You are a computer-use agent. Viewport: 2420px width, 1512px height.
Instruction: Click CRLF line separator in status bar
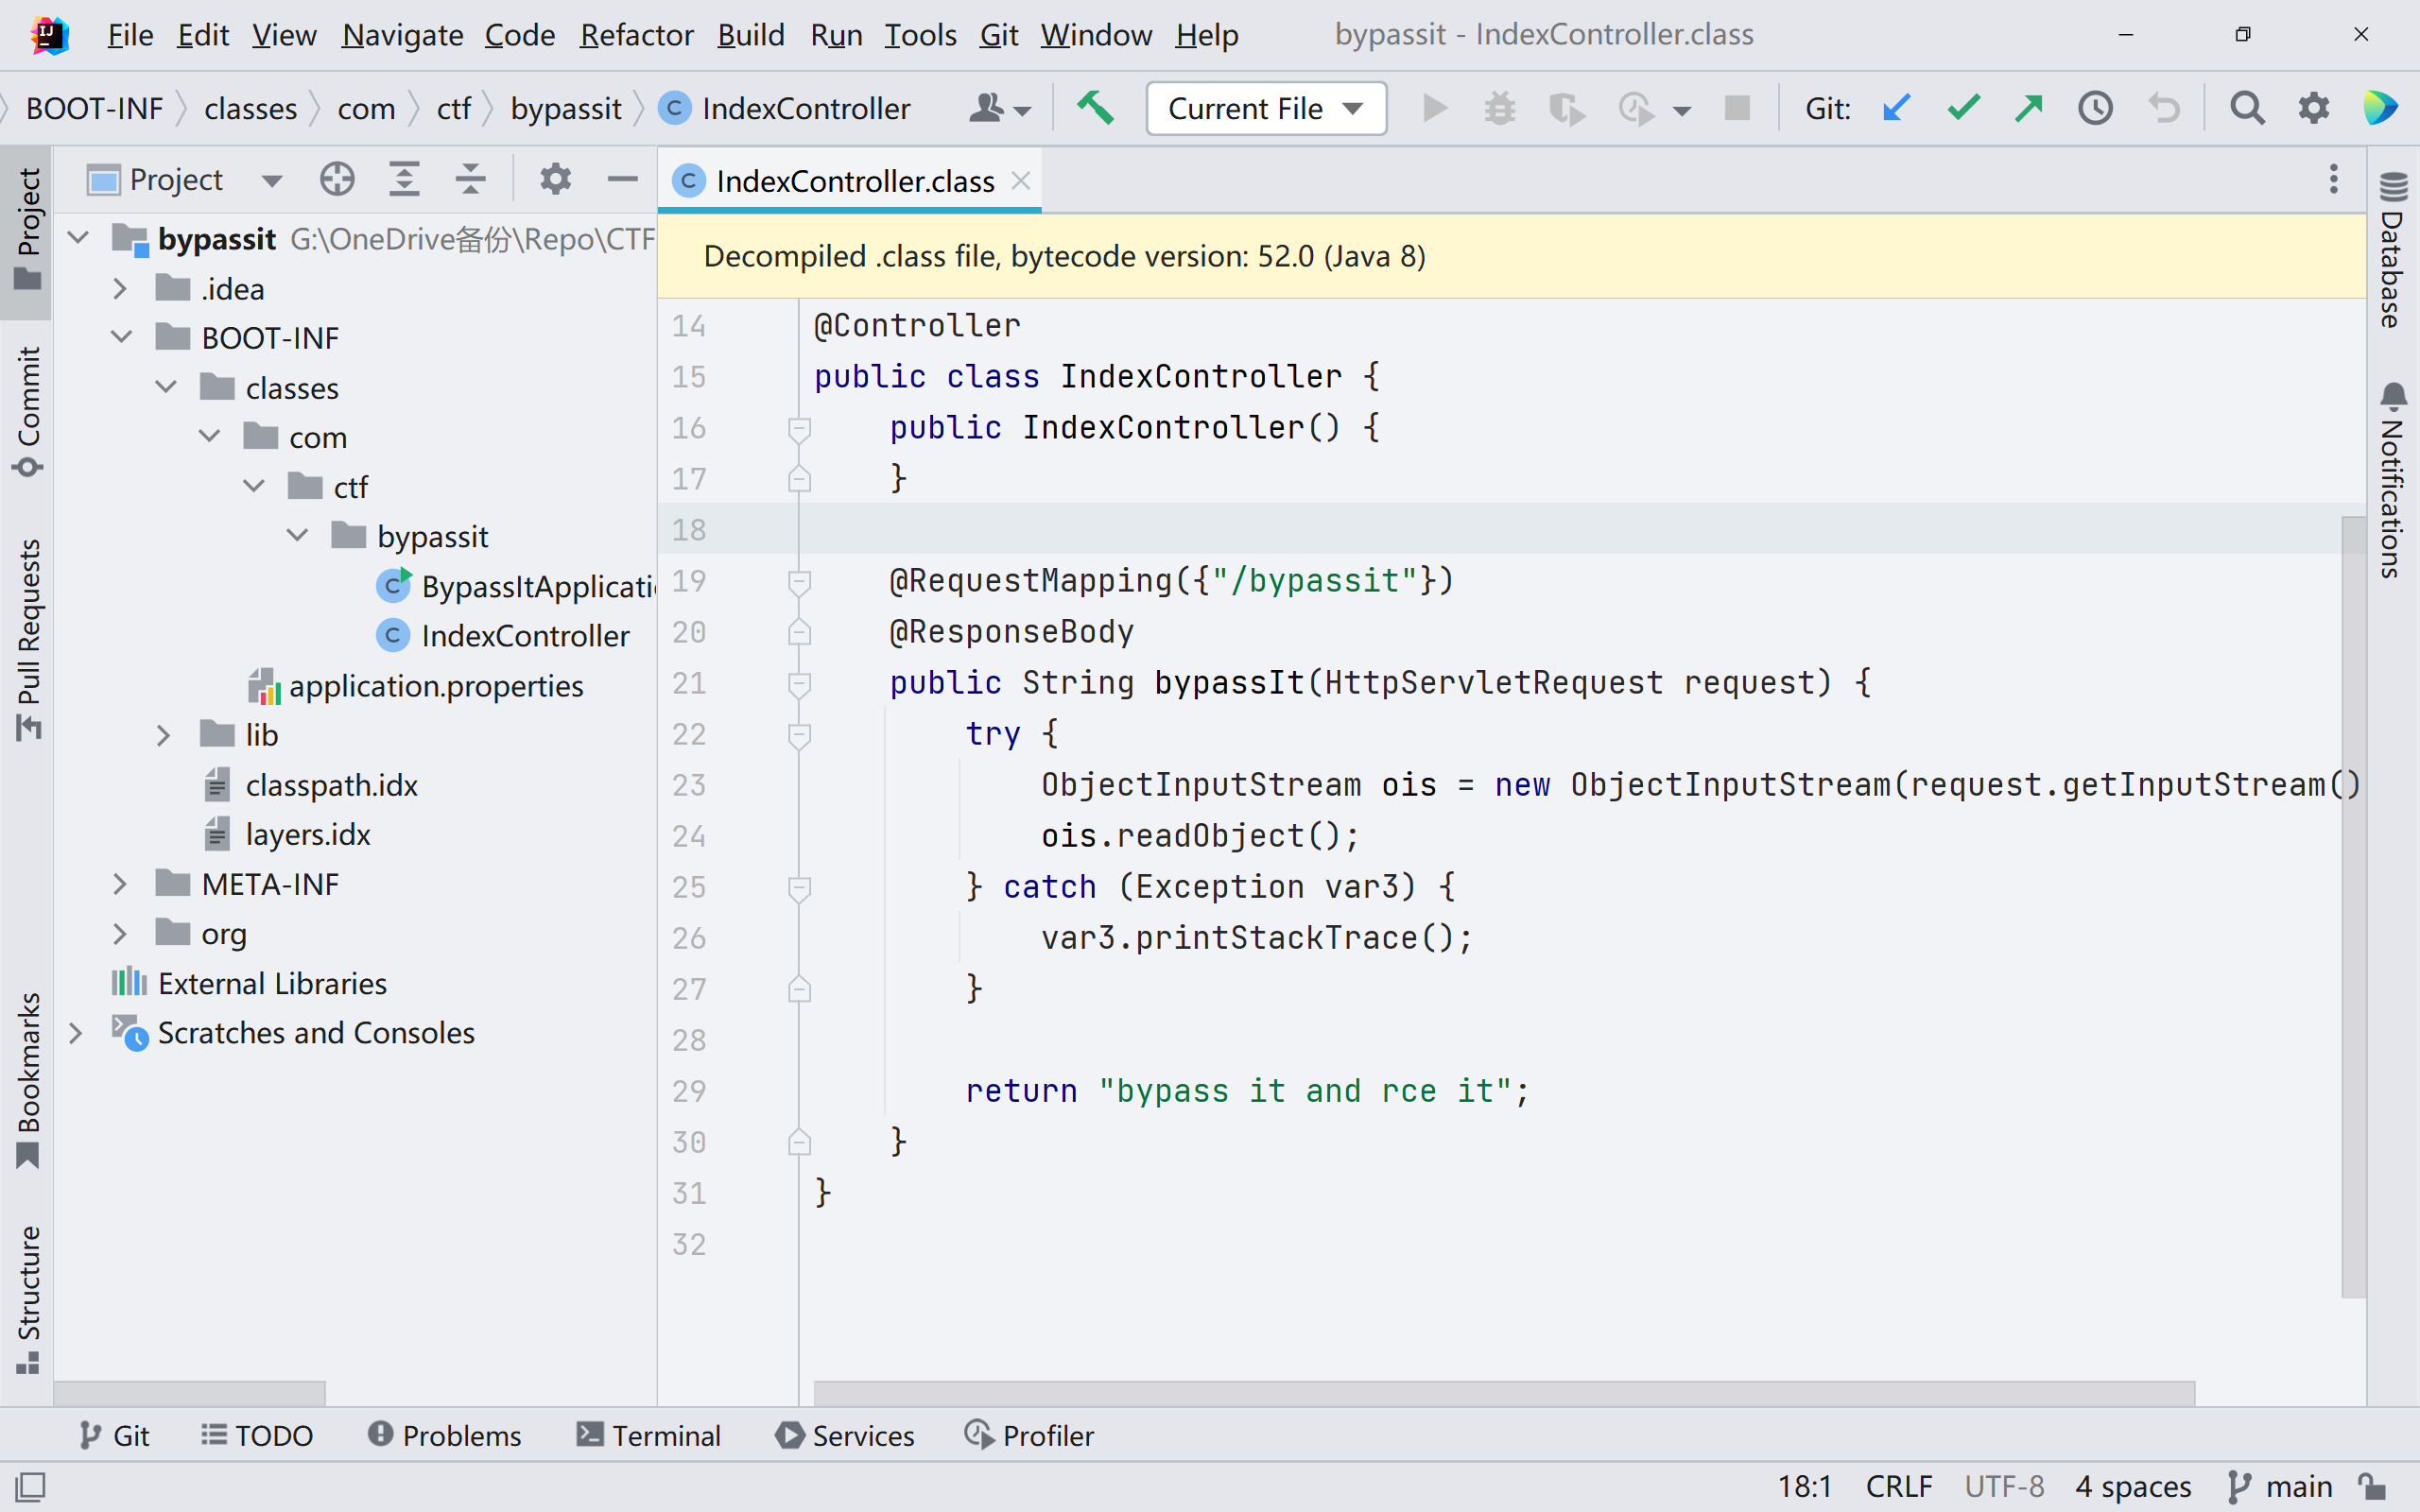point(1898,1486)
